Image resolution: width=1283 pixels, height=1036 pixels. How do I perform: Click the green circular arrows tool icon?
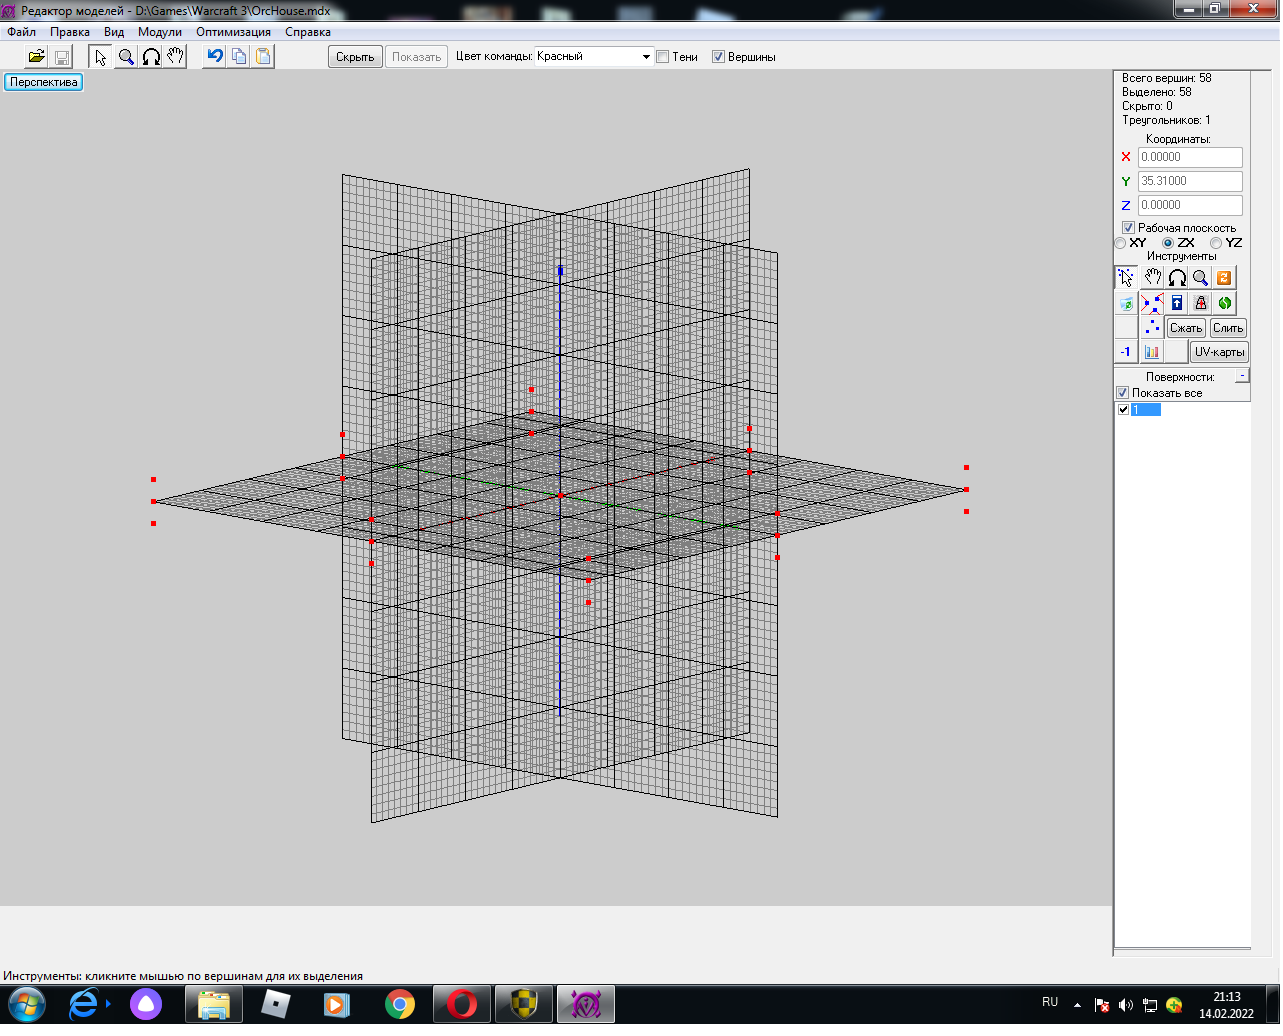[x=1225, y=303]
